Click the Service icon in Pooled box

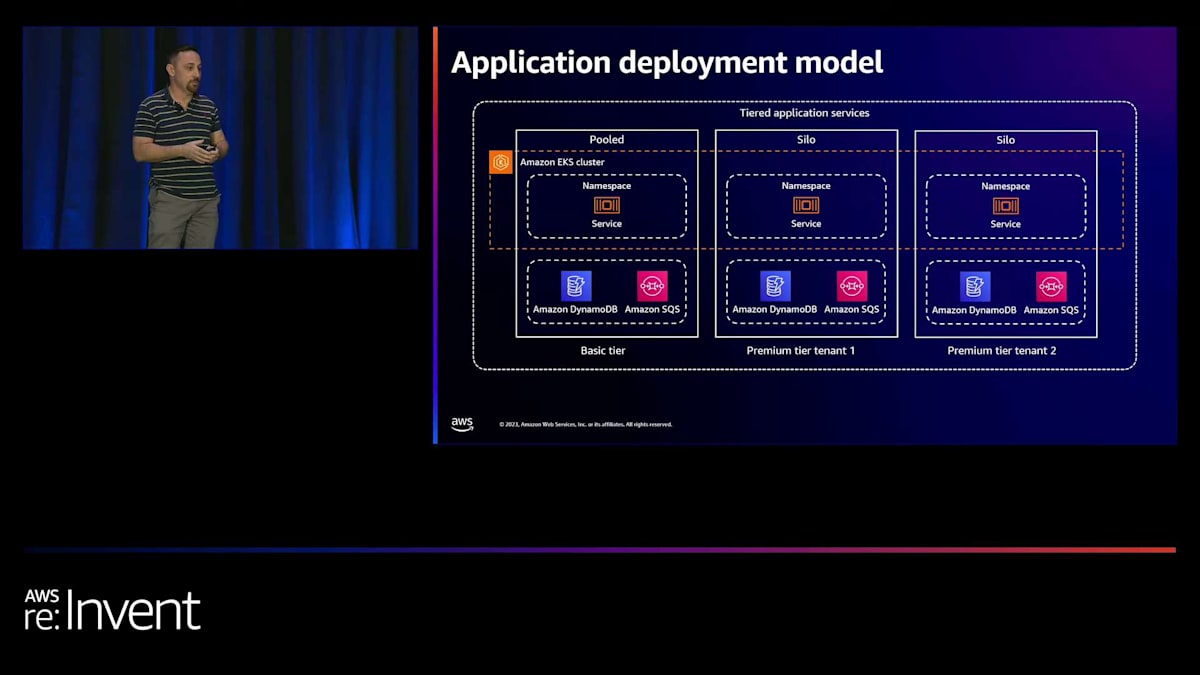pyautogui.click(x=606, y=205)
